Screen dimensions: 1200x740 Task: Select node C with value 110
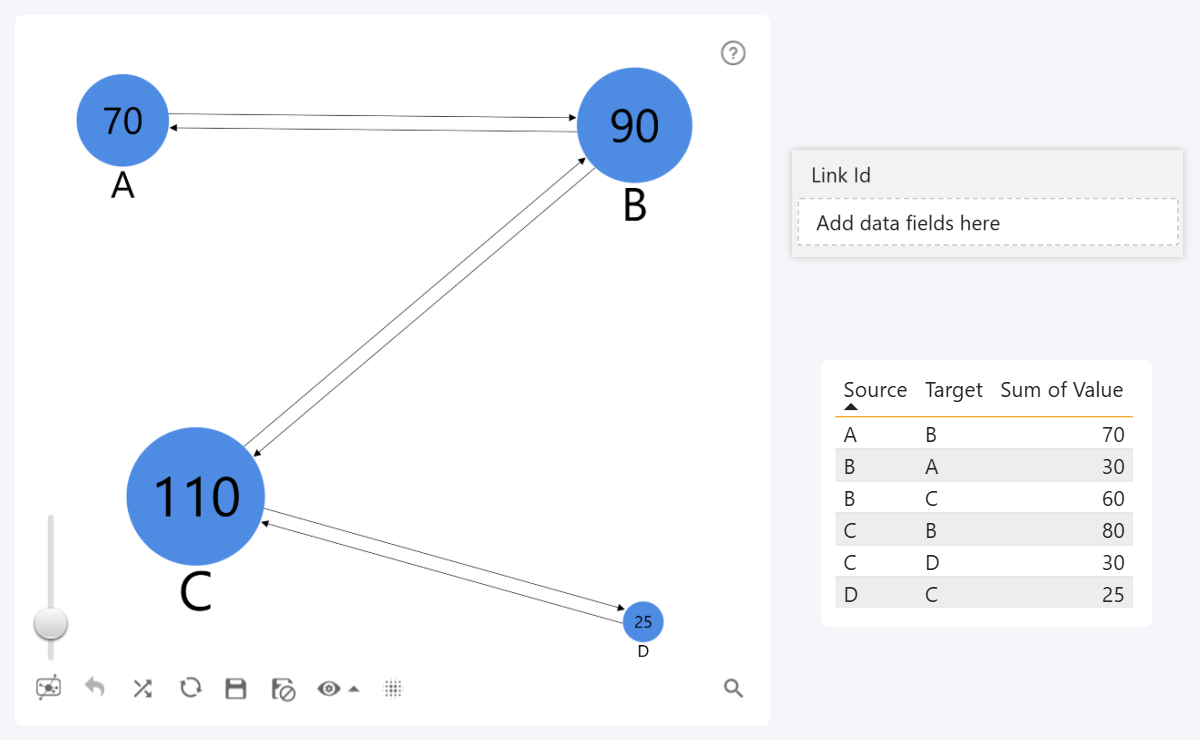point(196,496)
